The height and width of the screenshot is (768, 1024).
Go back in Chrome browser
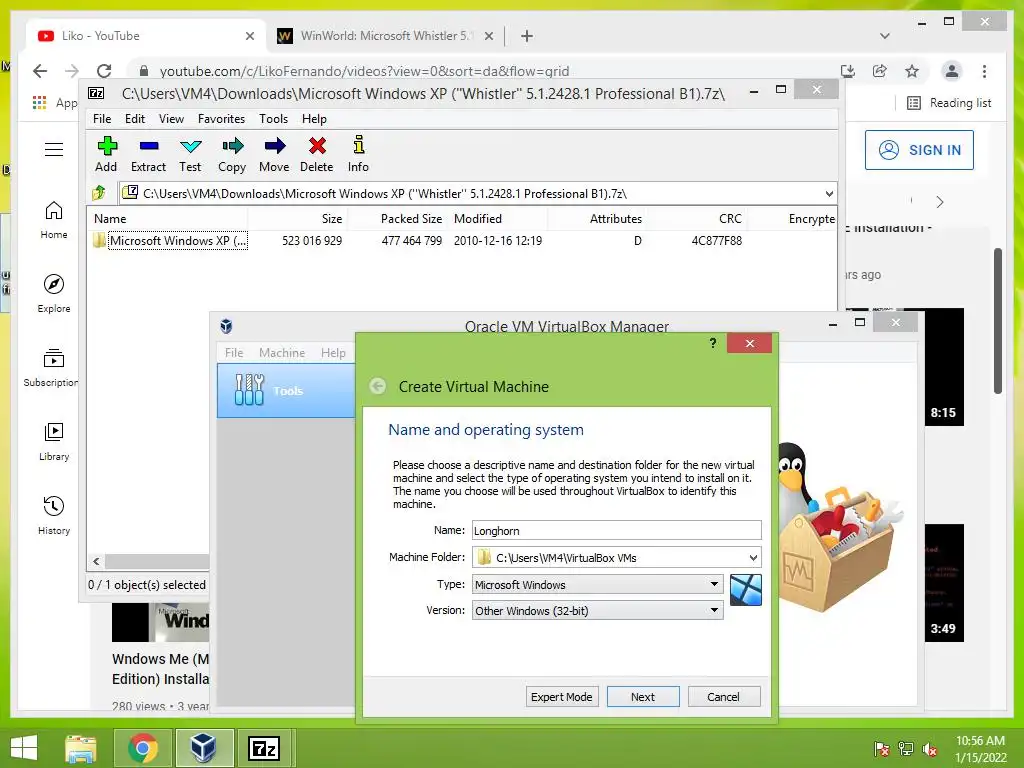click(40, 71)
